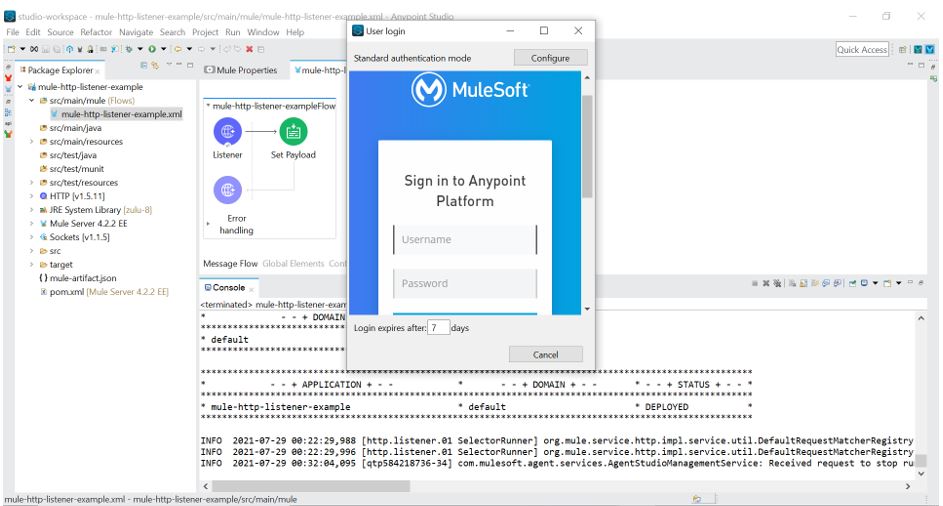Collapse the mule-http-listener-example project node
This screenshot has width=943, height=506.
click(20, 87)
